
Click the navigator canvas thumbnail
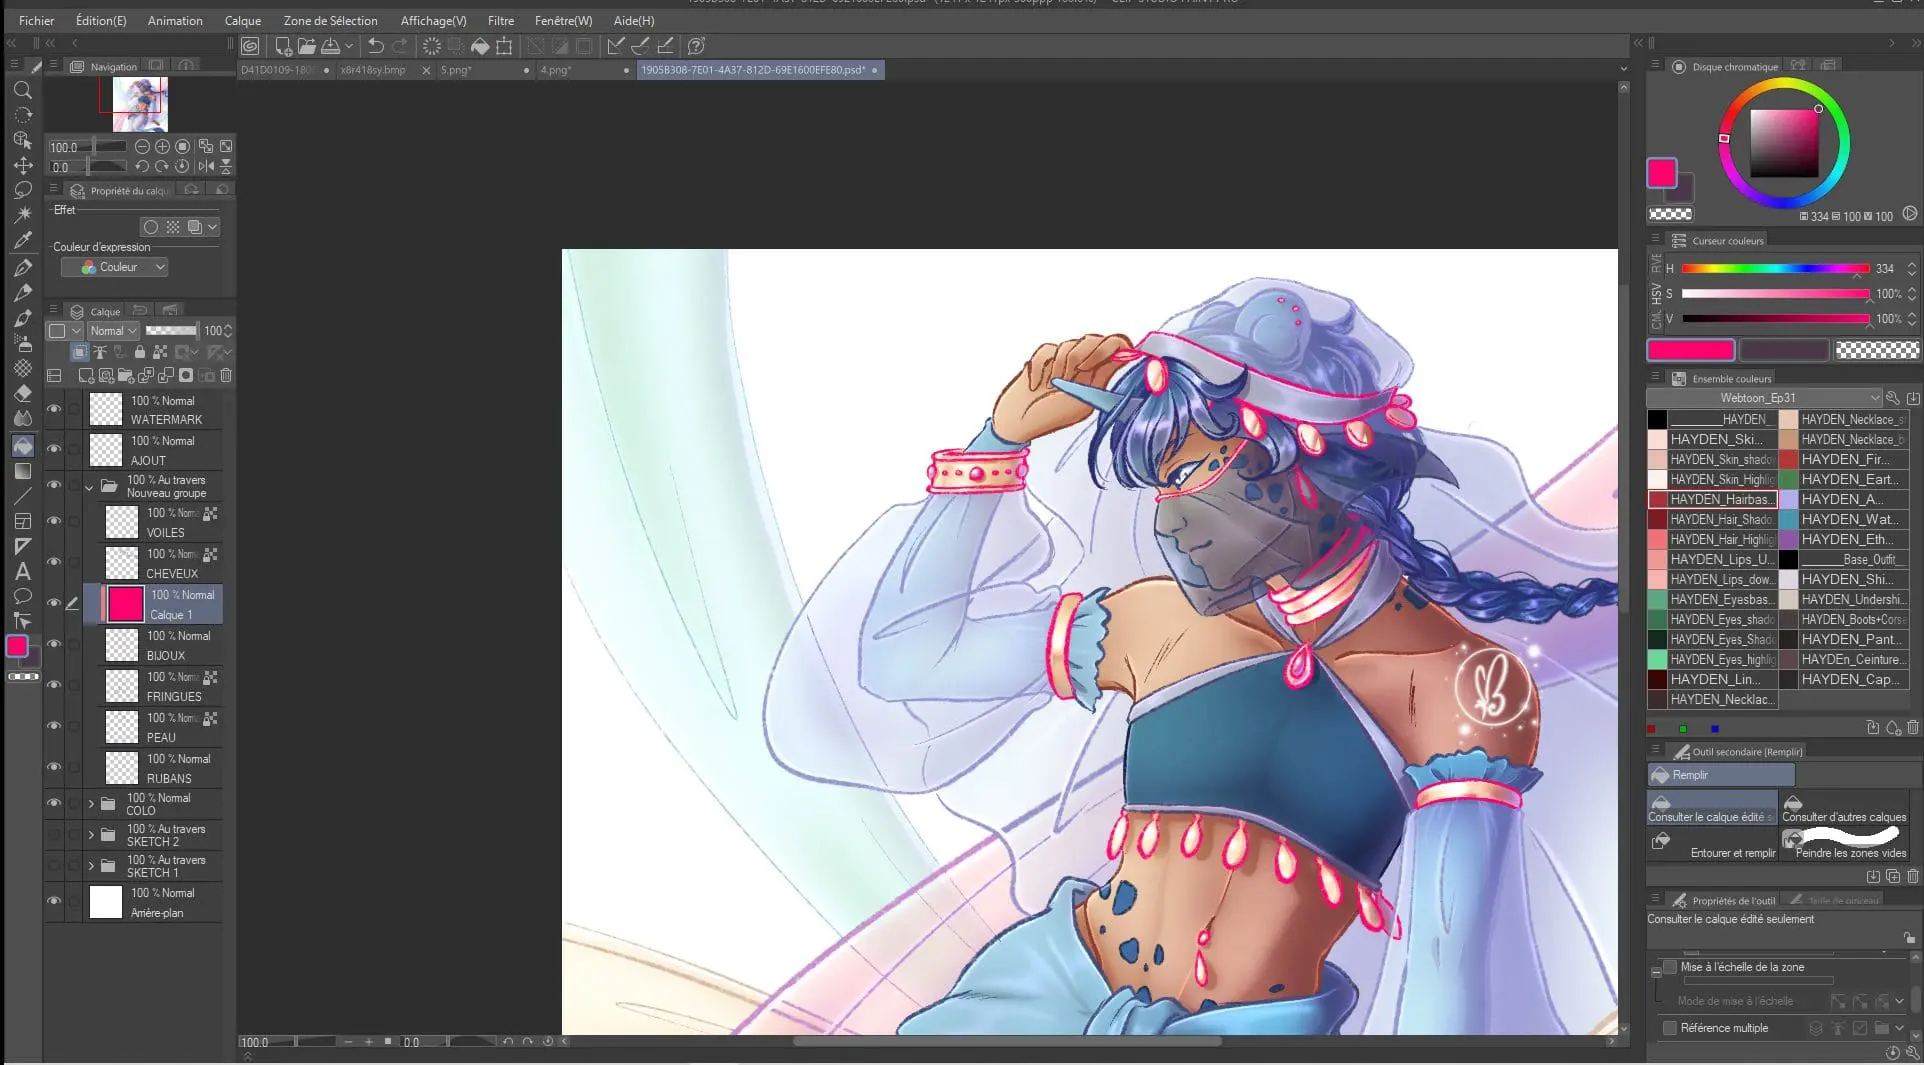click(x=140, y=104)
